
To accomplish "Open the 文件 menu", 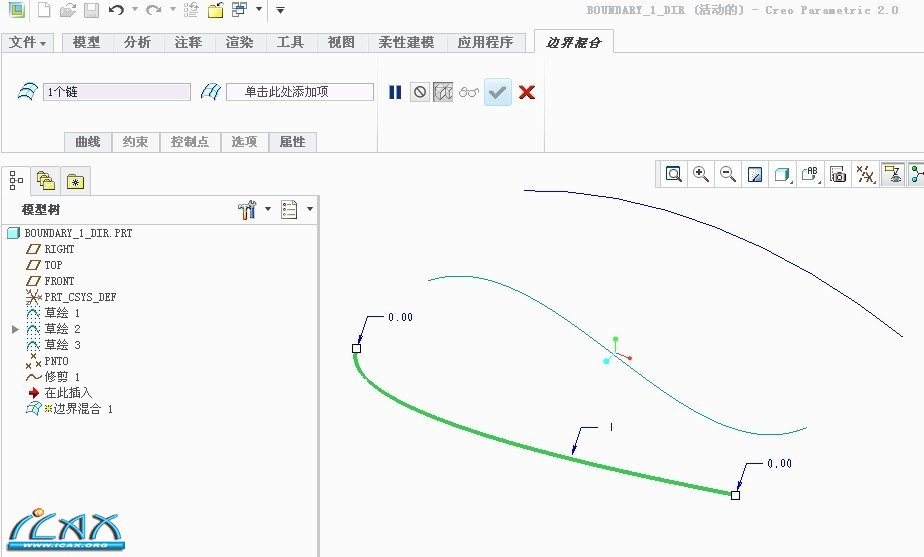I will 27,42.
